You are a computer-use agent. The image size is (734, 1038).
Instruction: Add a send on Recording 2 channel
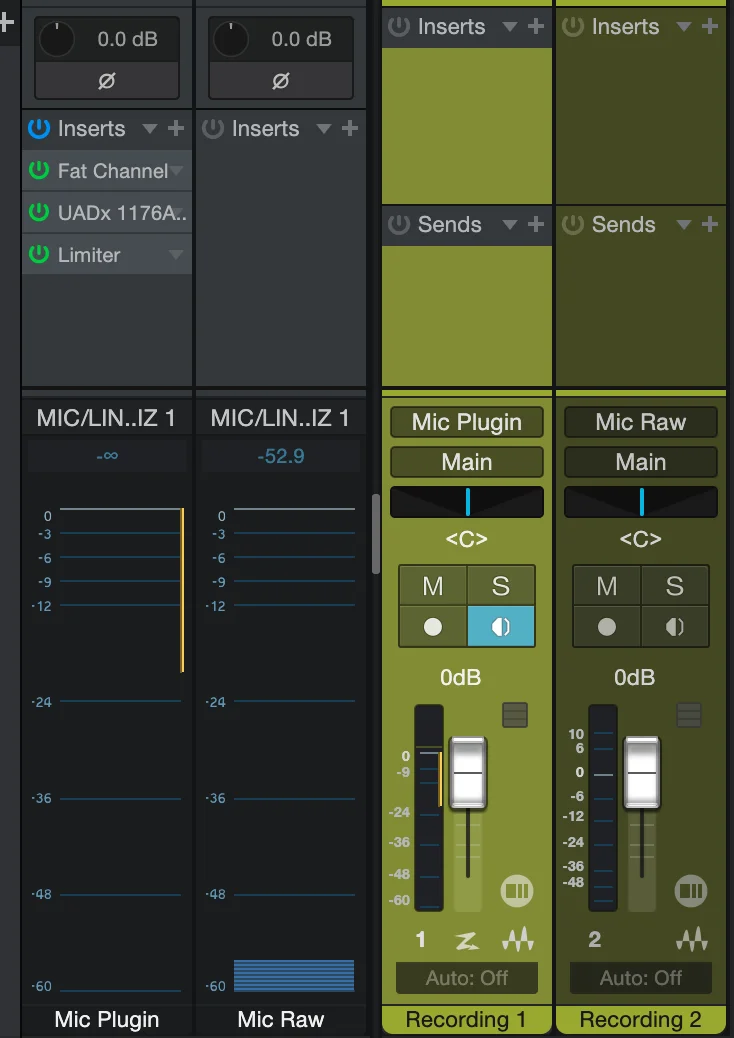[710, 224]
